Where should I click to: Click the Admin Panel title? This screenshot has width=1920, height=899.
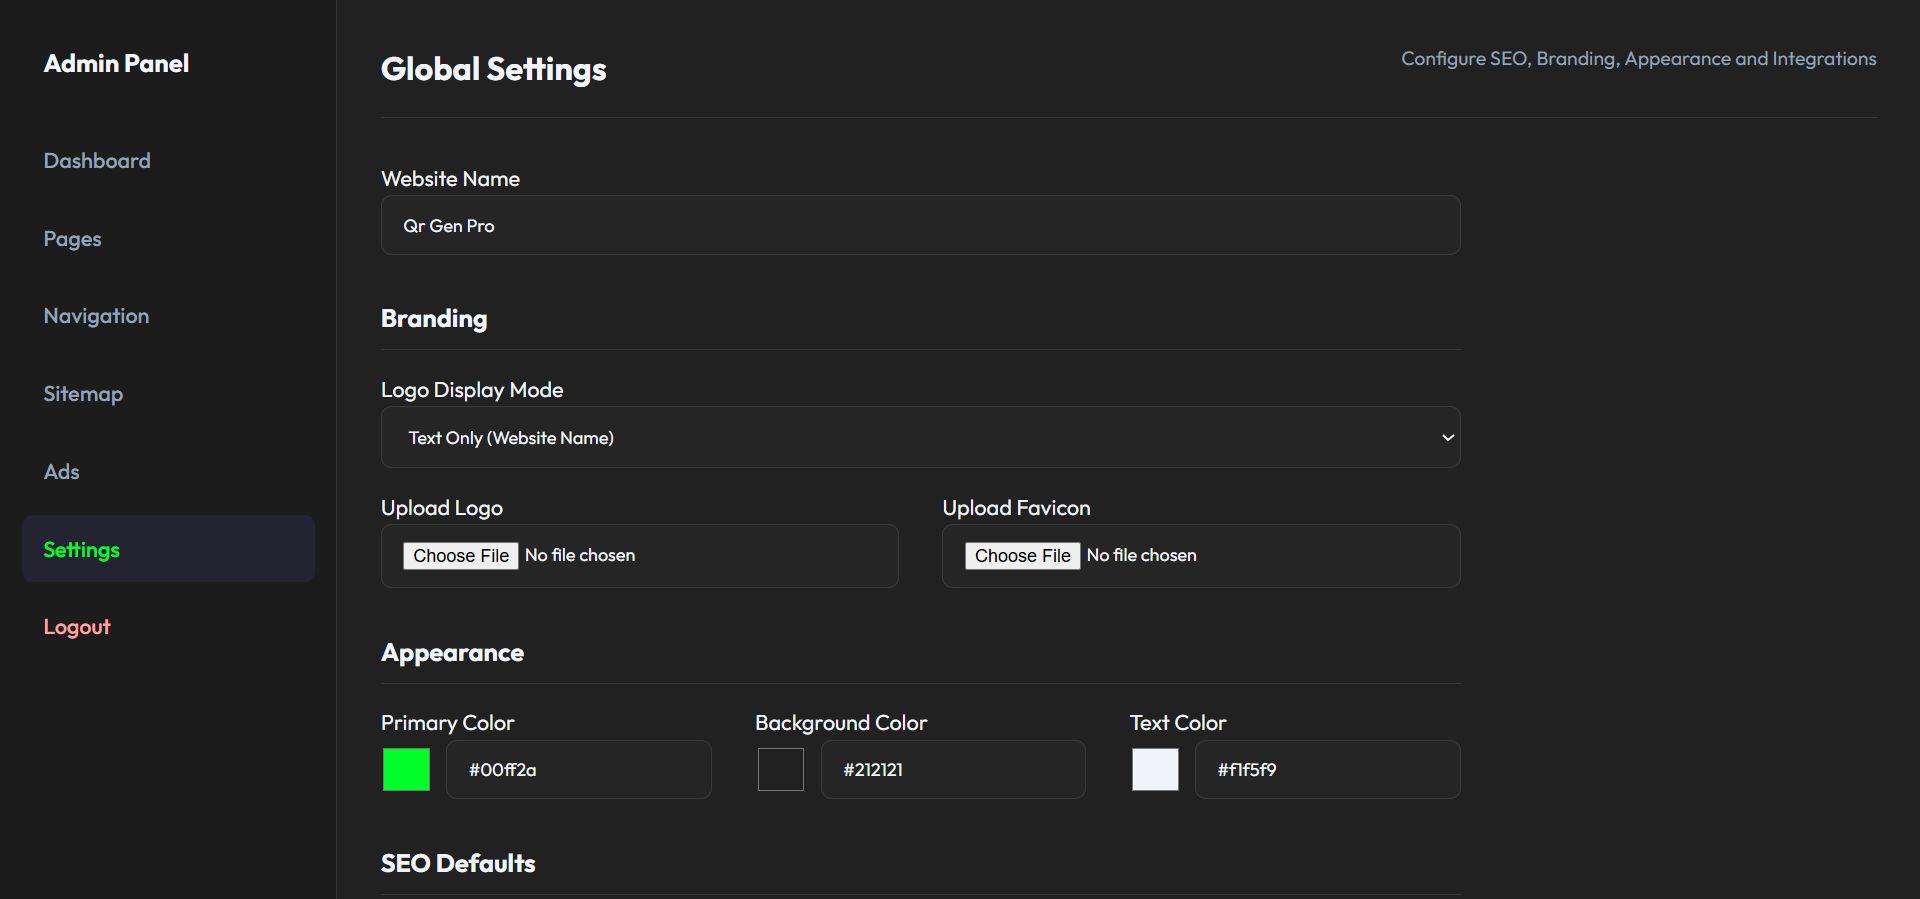[116, 64]
